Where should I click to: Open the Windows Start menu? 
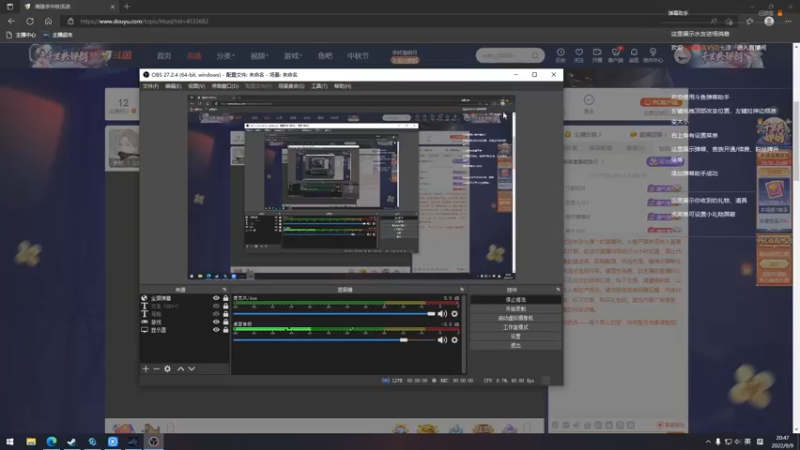coord(10,441)
